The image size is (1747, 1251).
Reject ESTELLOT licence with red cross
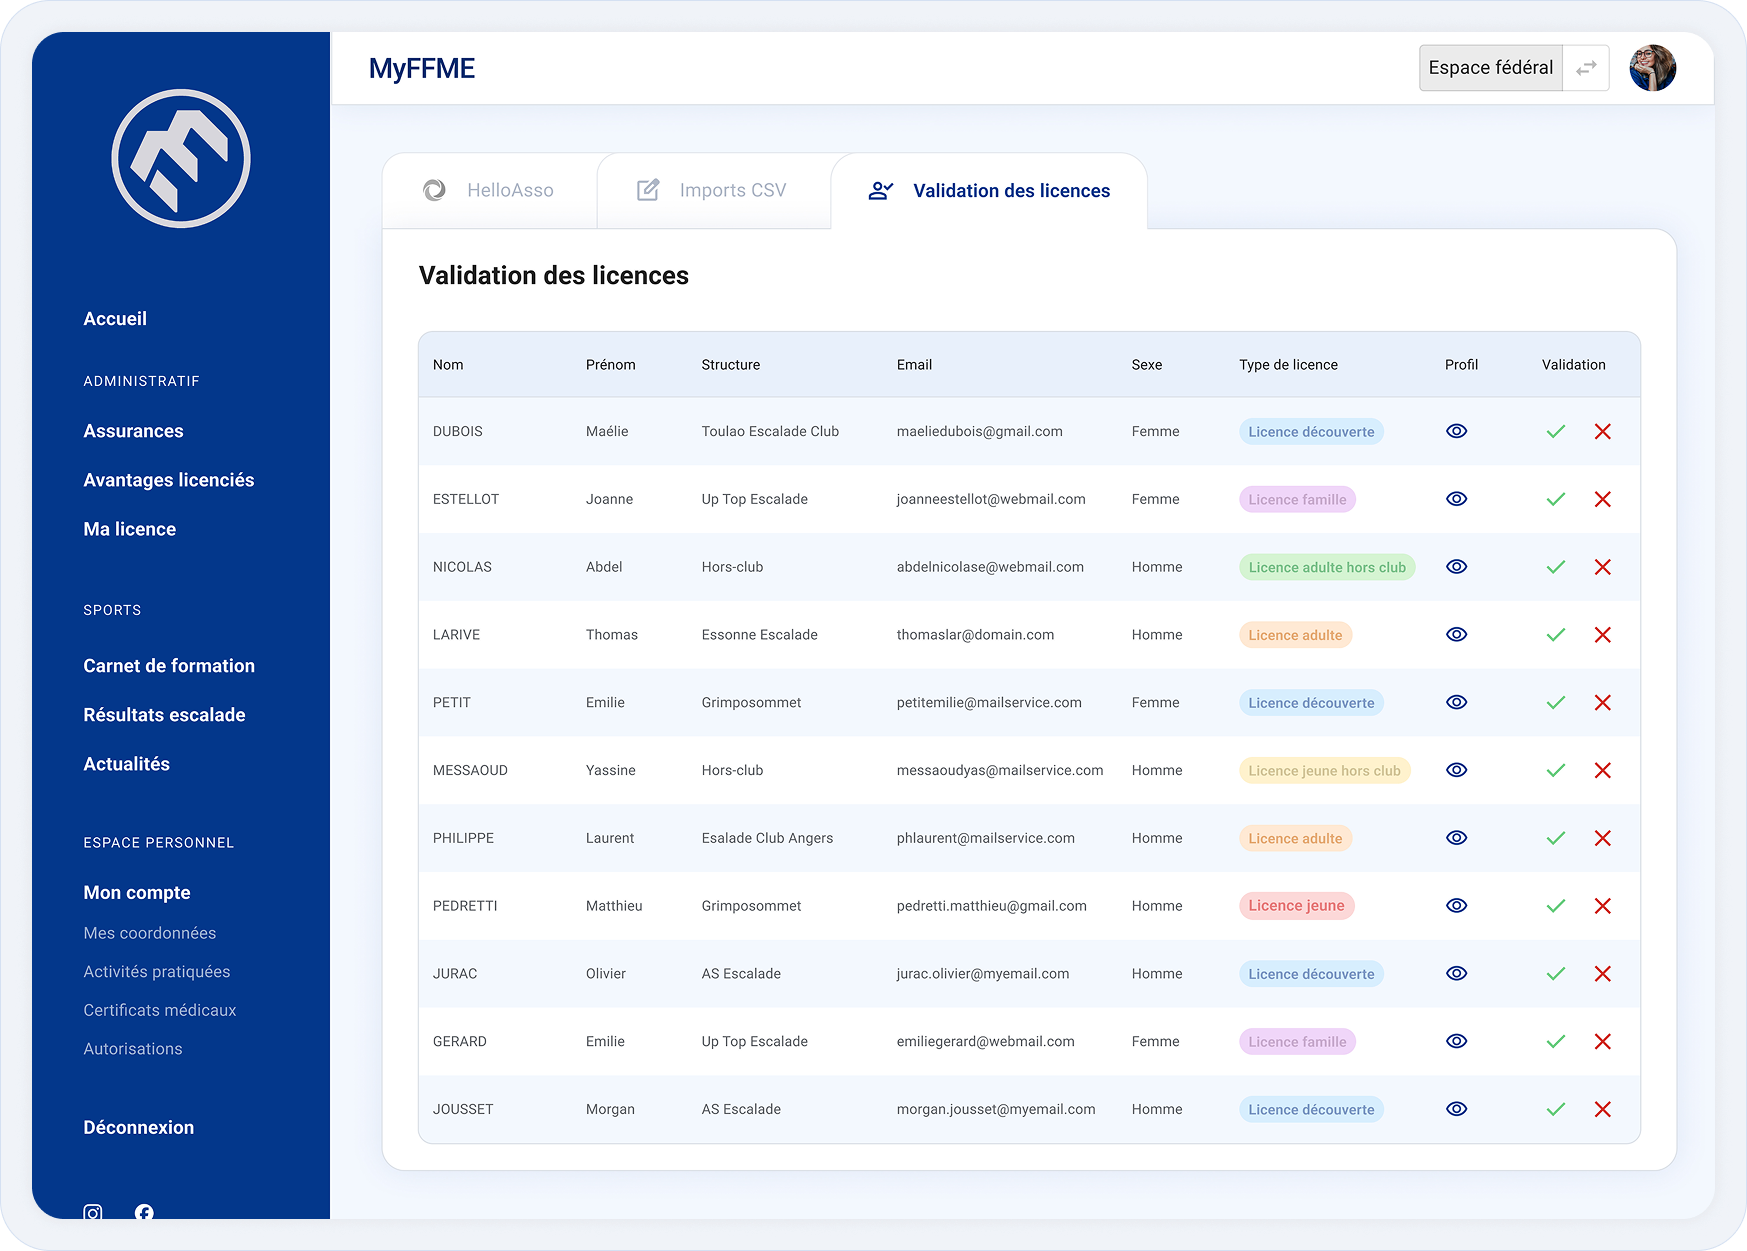coord(1602,499)
